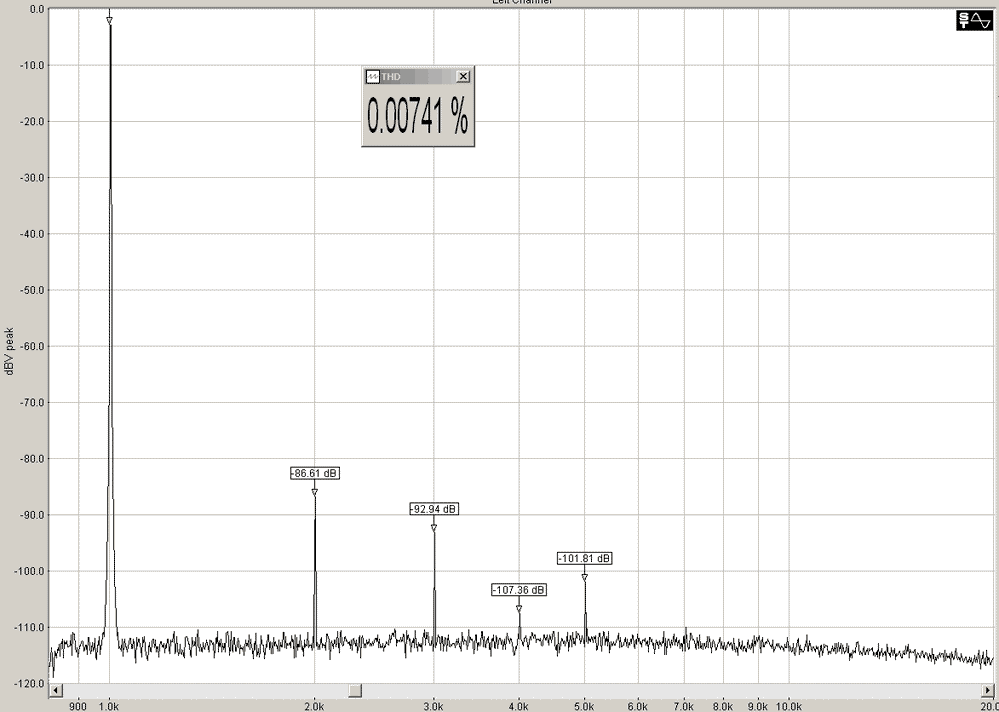Click the -86.61 dB marker label
This screenshot has width=999, height=712.
pos(315,473)
